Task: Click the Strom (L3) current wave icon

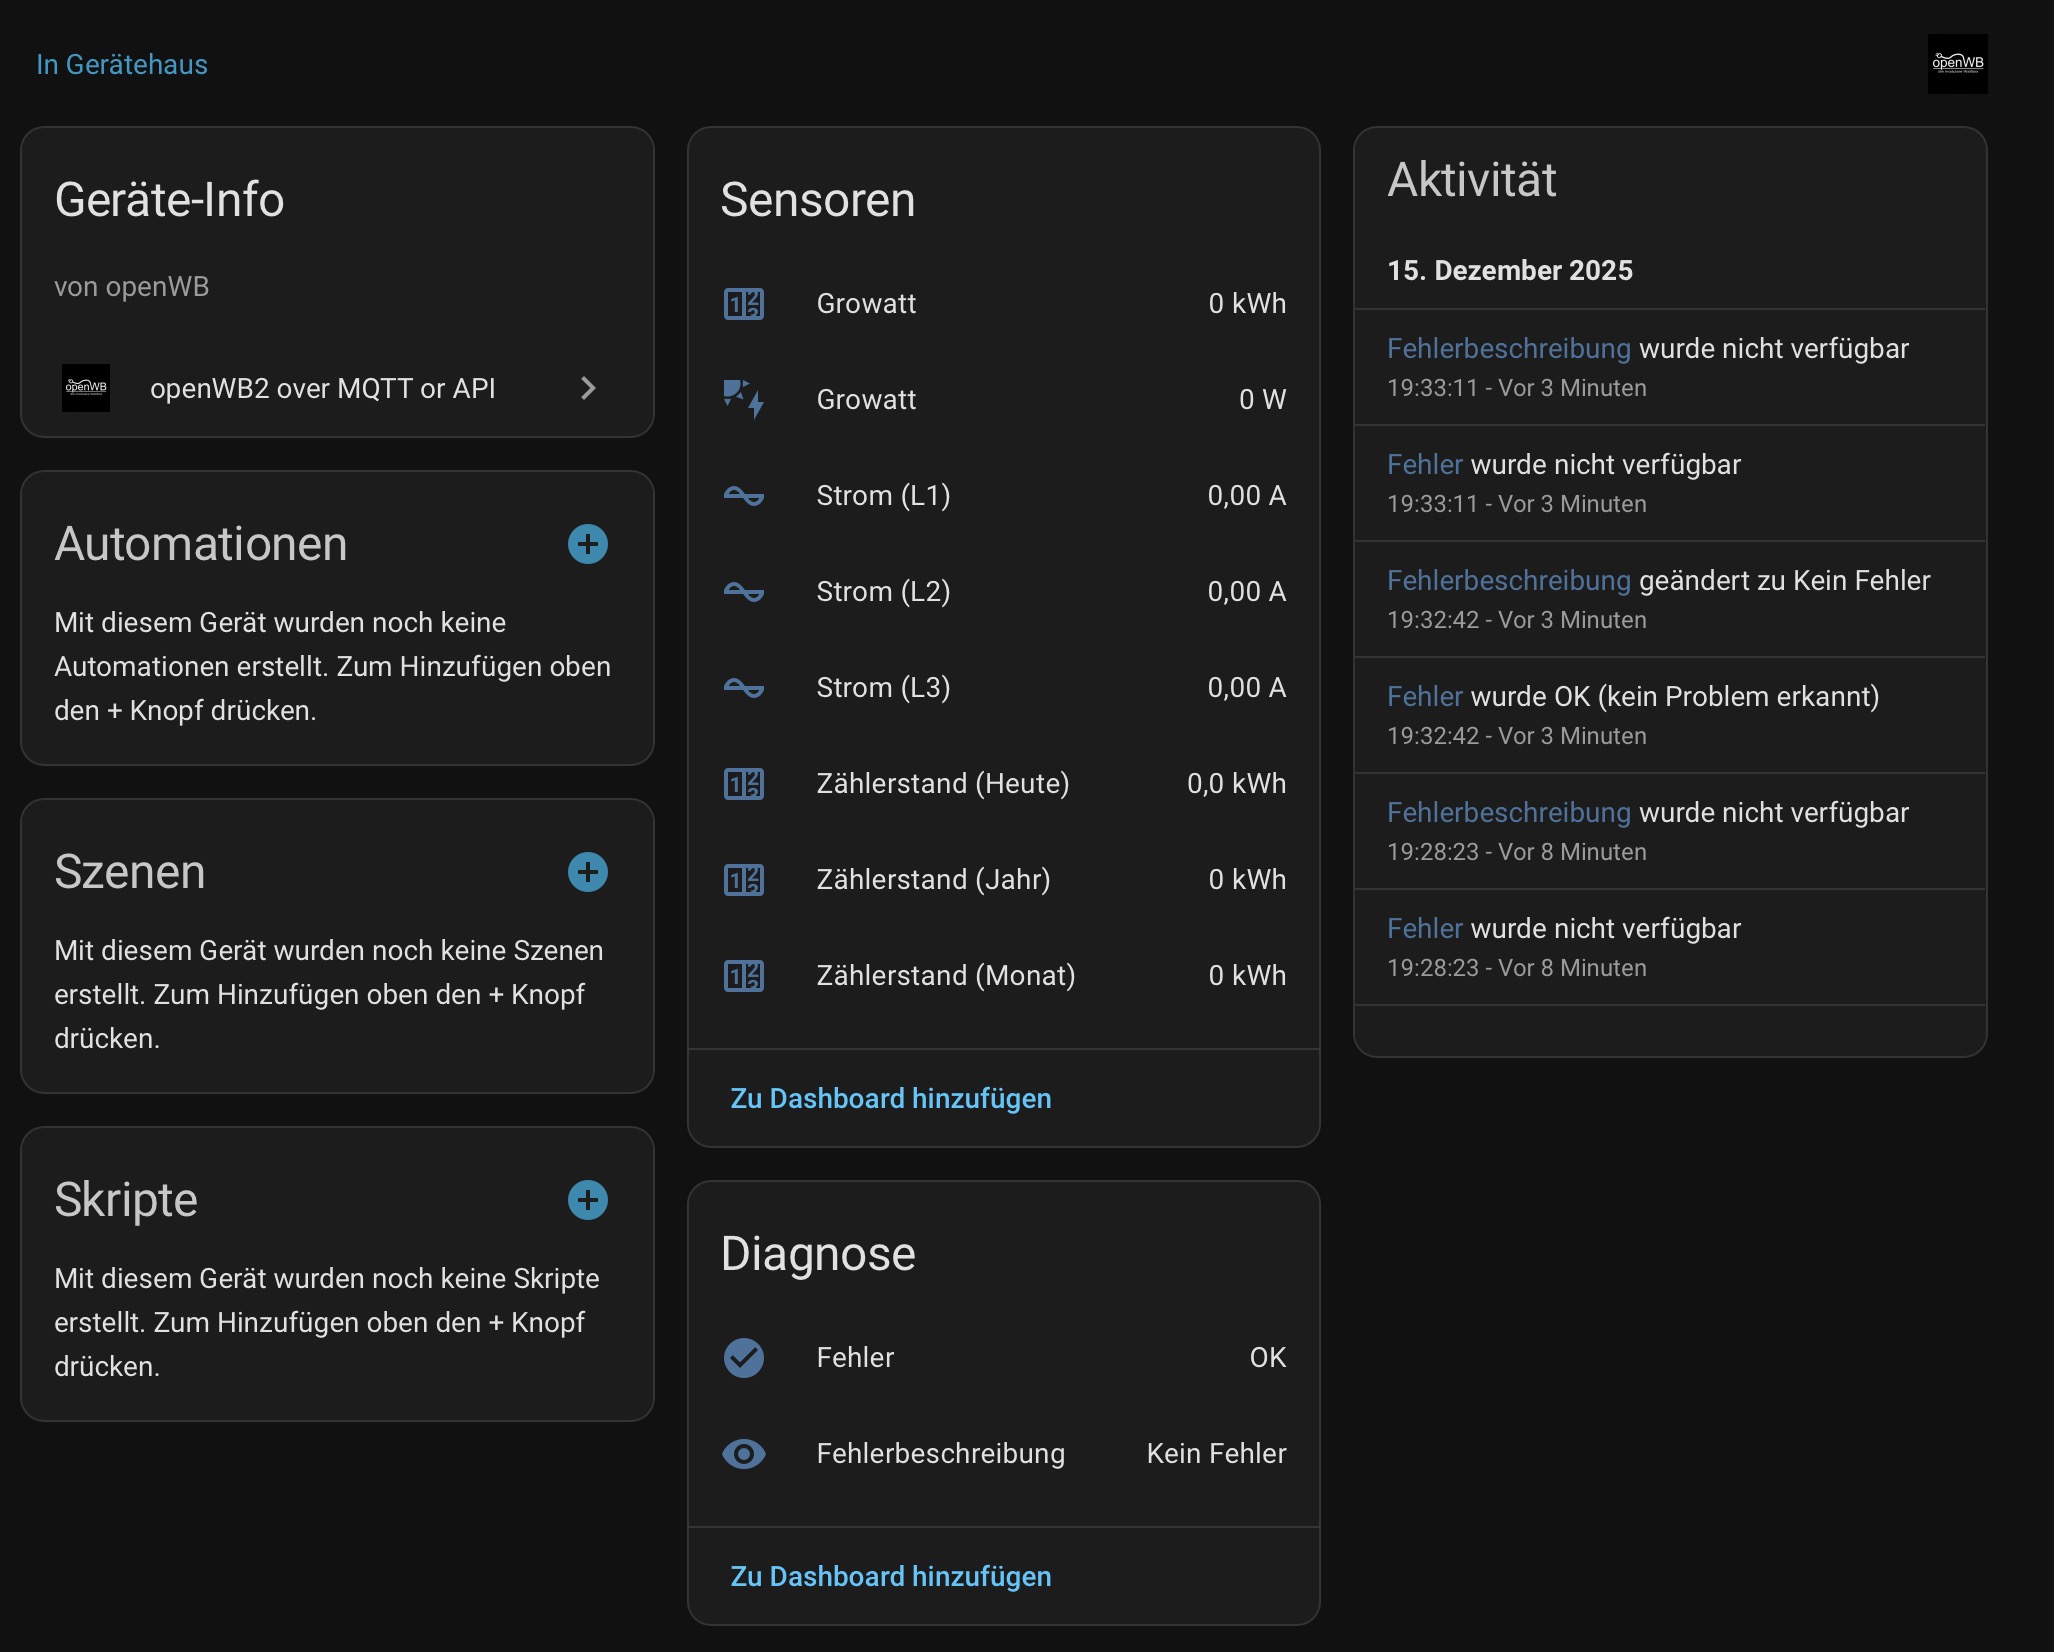Action: coord(743,687)
